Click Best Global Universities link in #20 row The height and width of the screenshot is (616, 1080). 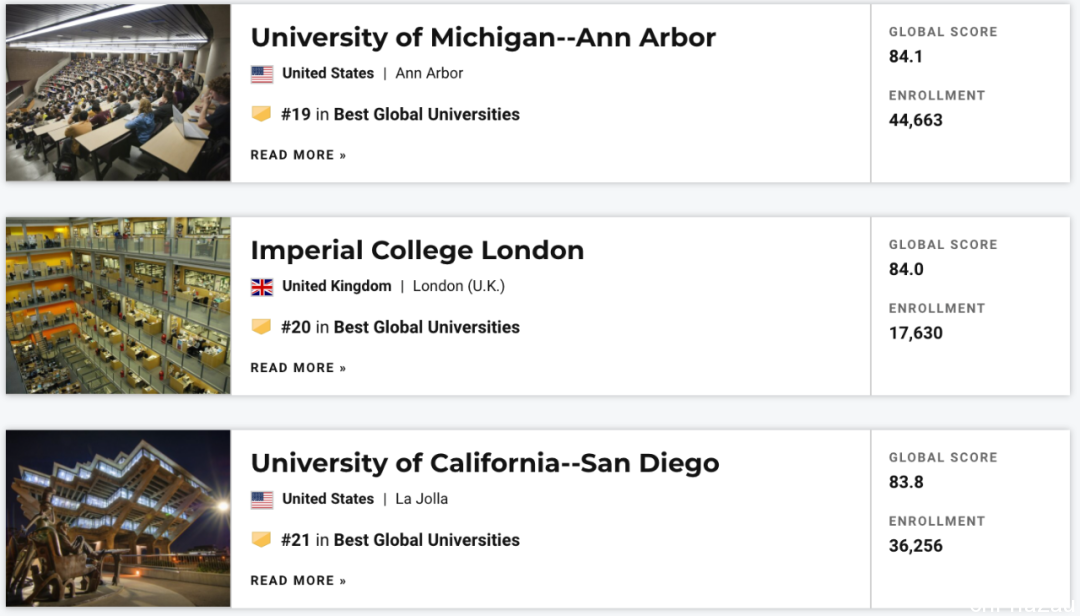pos(426,327)
